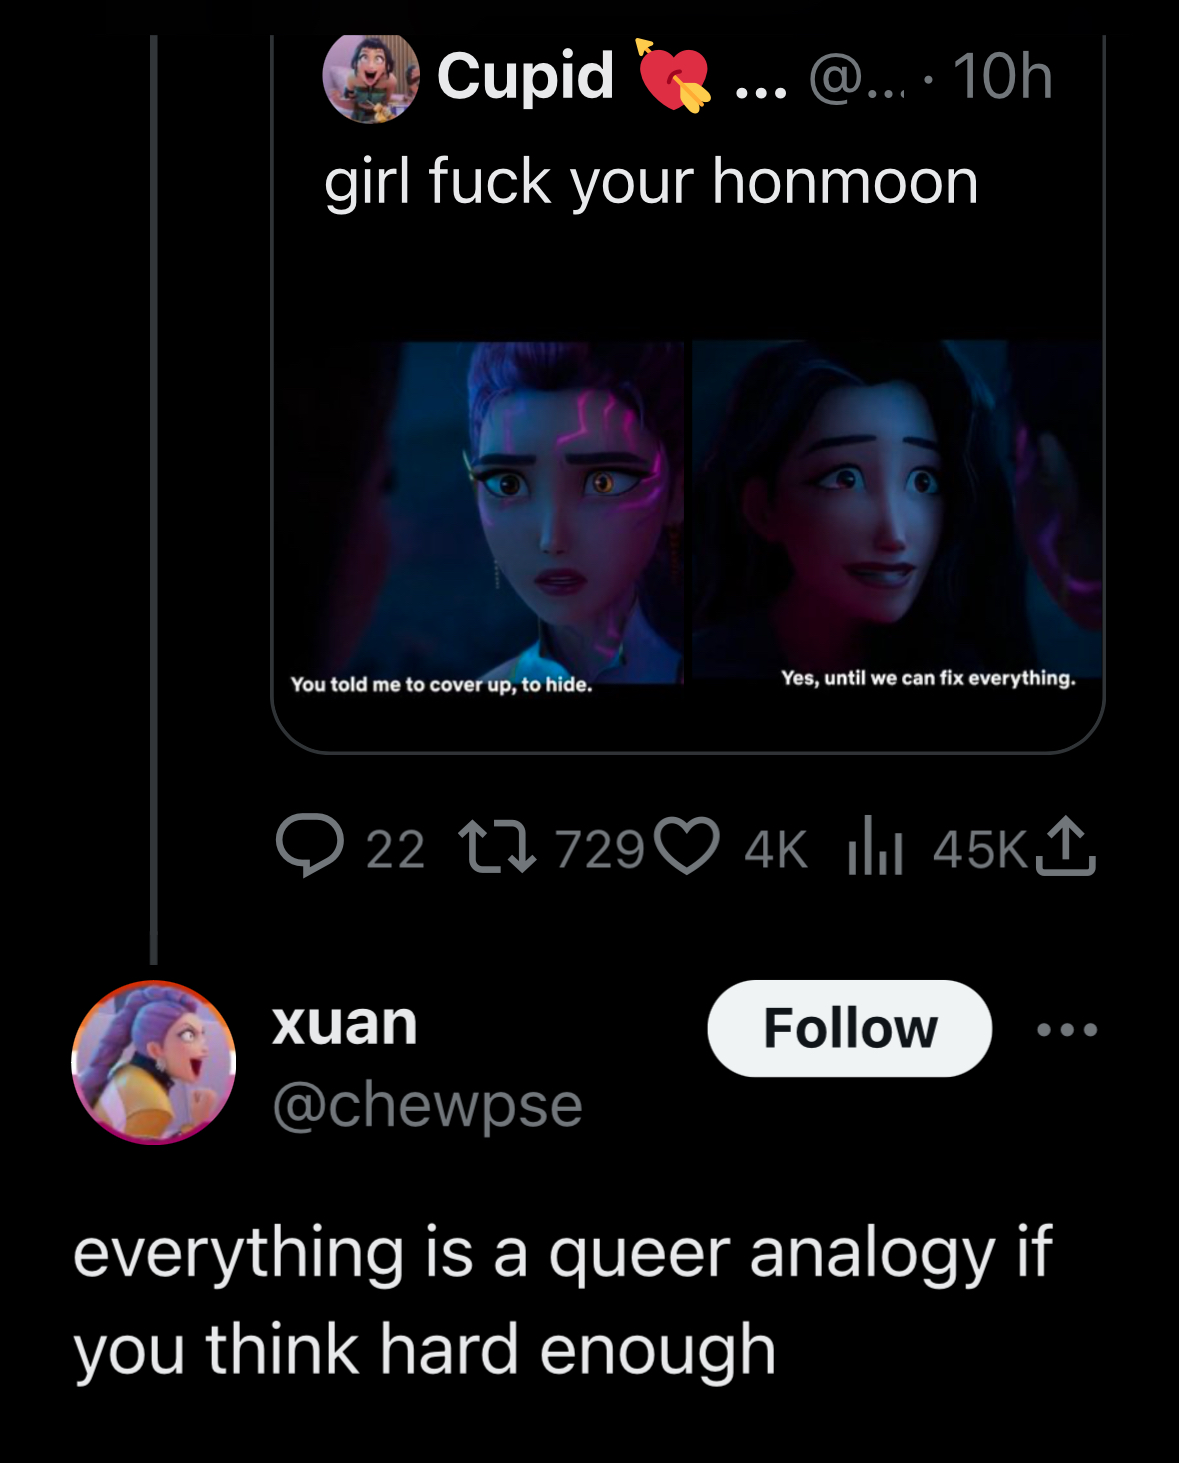
Task: Open the quoted tweet text 'girl fuck your honmoon'
Action: (651, 183)
